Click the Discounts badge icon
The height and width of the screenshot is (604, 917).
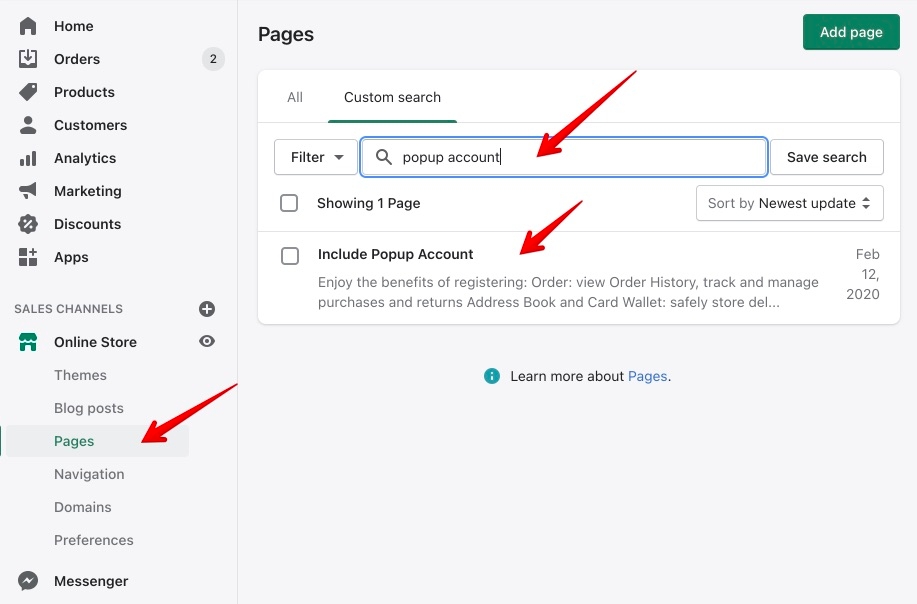[28, 224]
